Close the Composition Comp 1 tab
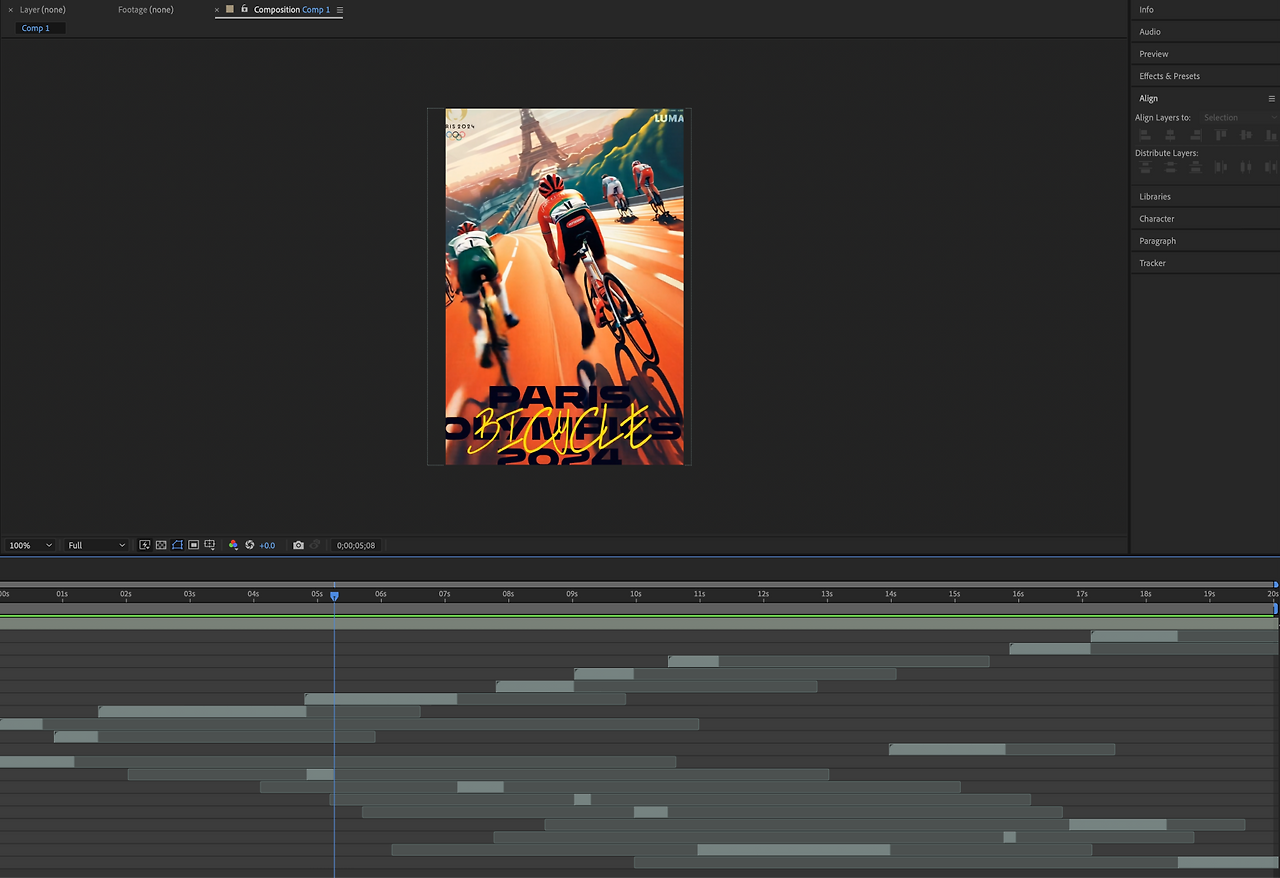Image resolution: width=1280 pixels, height=878 pixels. point(217,10)
